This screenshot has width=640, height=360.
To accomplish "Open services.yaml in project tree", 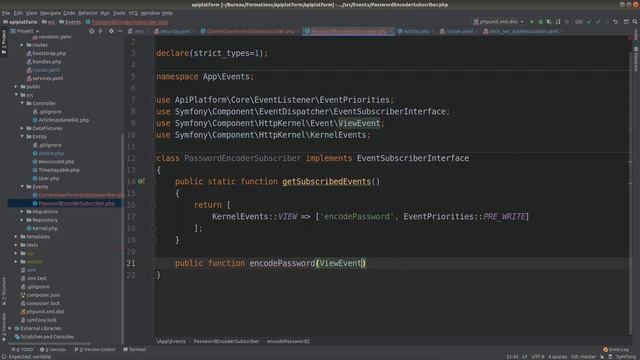I will pyautogui.click(x=47, y=78).
